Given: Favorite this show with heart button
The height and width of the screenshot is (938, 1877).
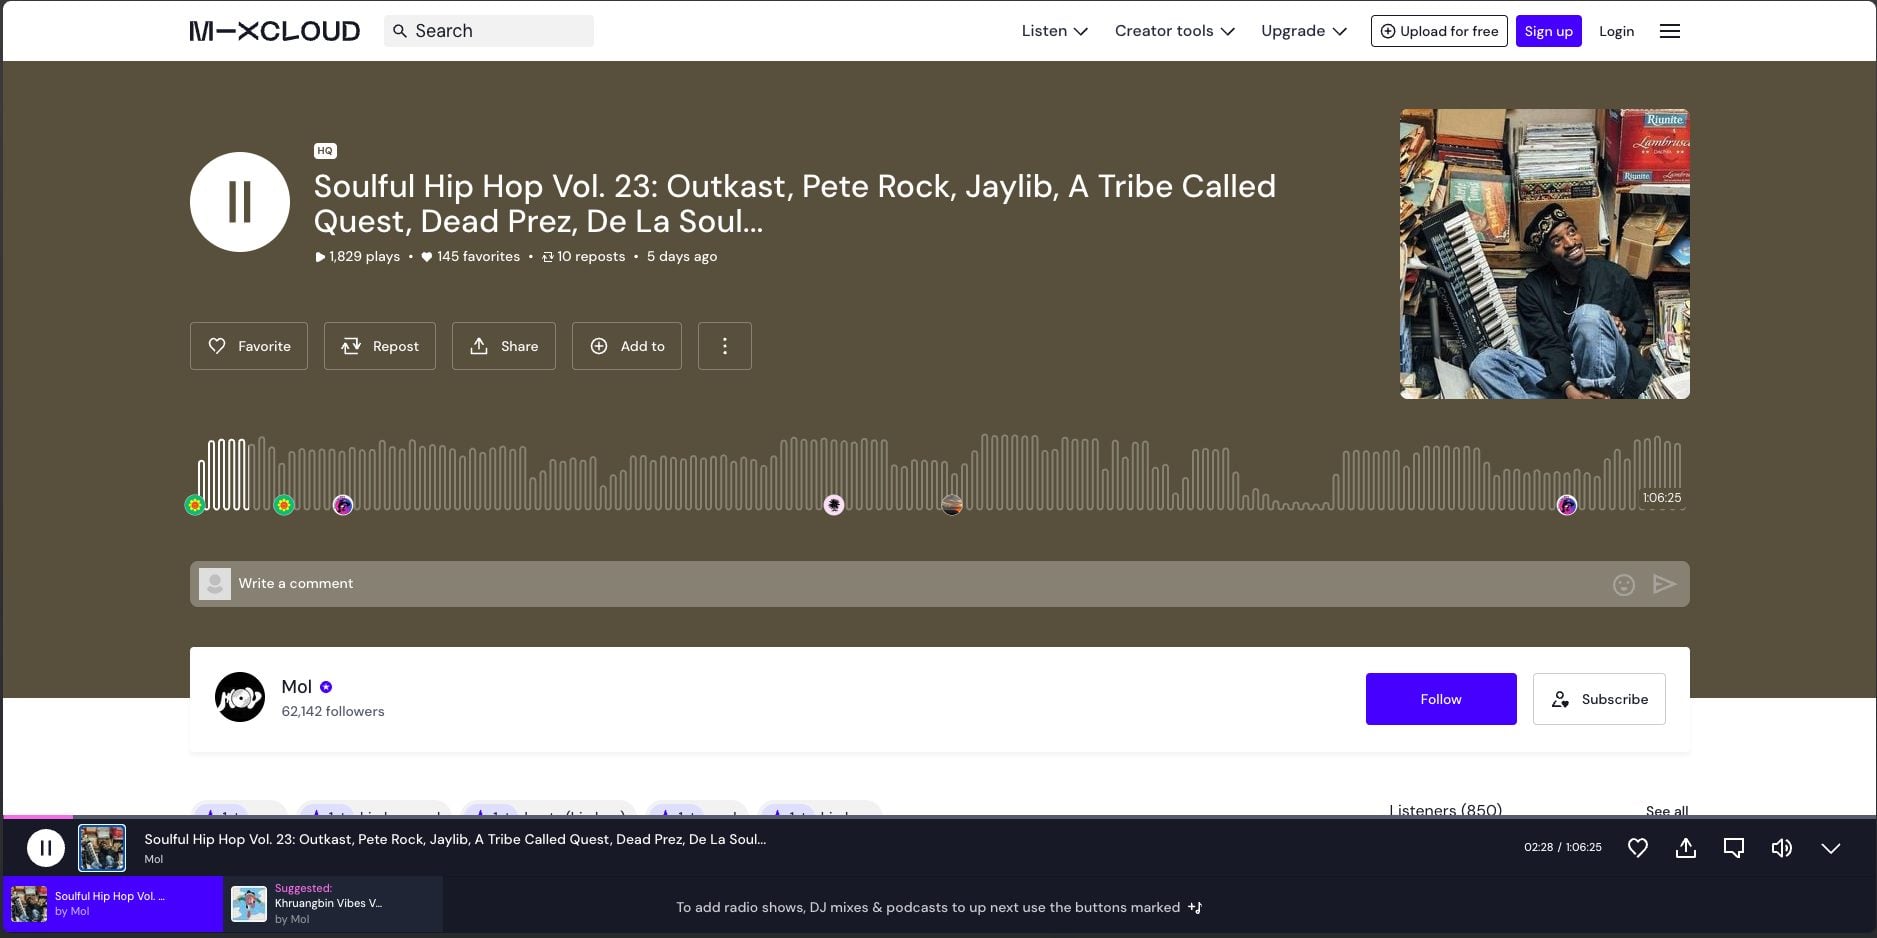Looking at the screenshot, I should (x=249, y=346).
